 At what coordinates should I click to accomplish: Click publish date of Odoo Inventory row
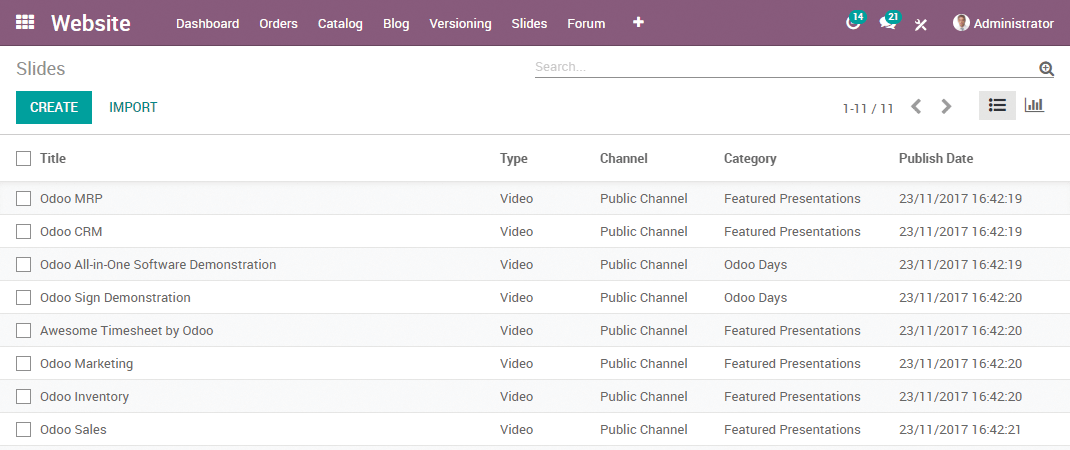[x=961, y=397]
